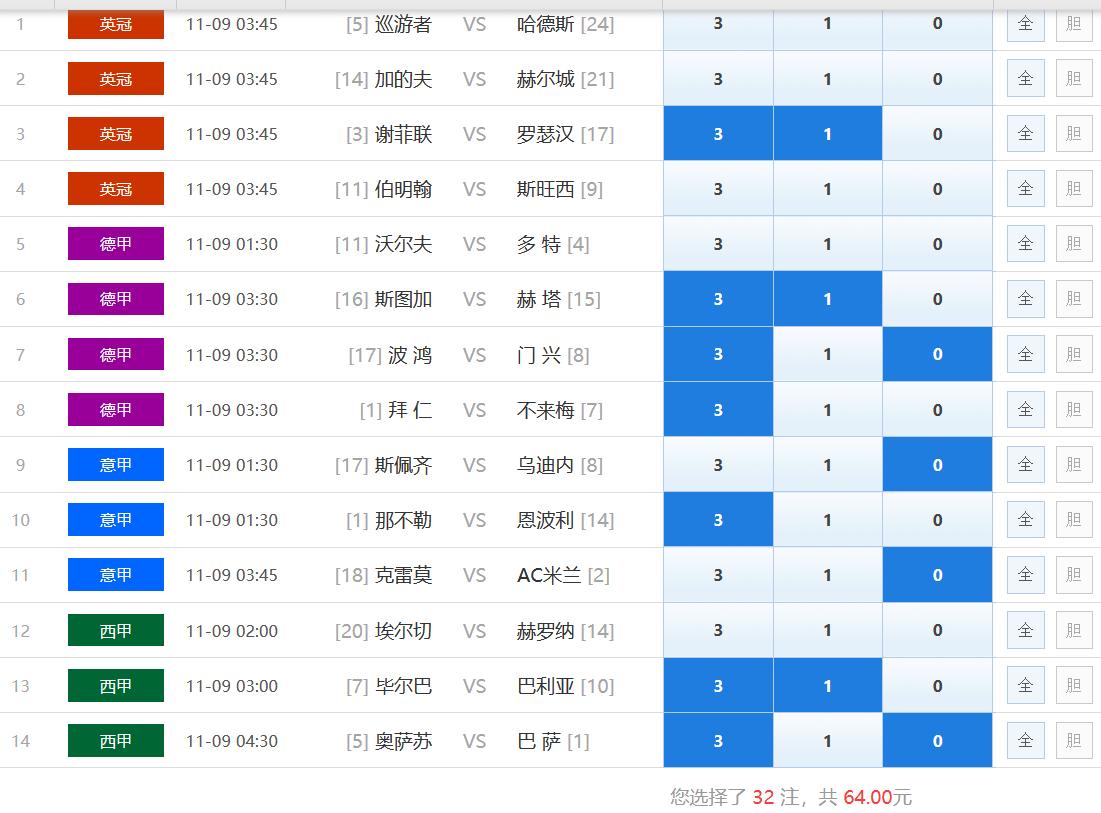The width and height of the screenshot is (1101, 813).
Task: Deselect home win 3 for 那不勒
Action: pyautogui.click(x=717, y=519)
